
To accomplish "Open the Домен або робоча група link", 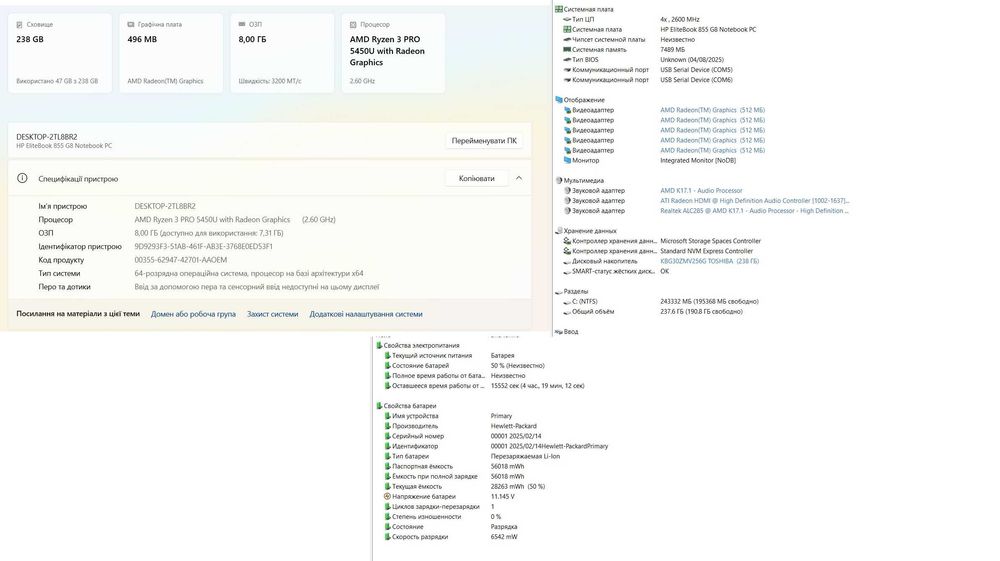I will tap(193, 314).
